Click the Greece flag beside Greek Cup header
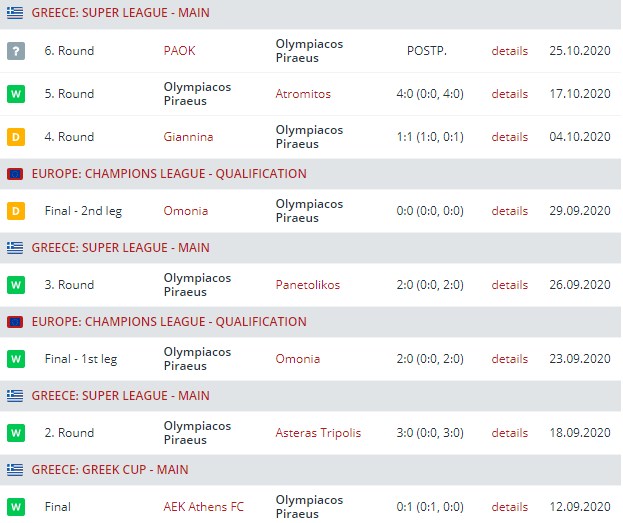 pyautogui.click(x=15, y=469)
